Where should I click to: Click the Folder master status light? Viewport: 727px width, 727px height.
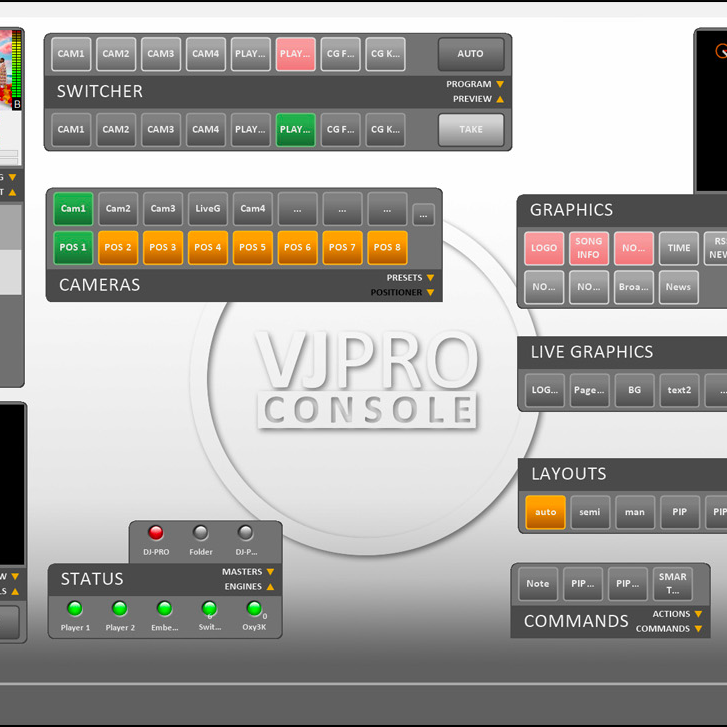tap(200, 533)
